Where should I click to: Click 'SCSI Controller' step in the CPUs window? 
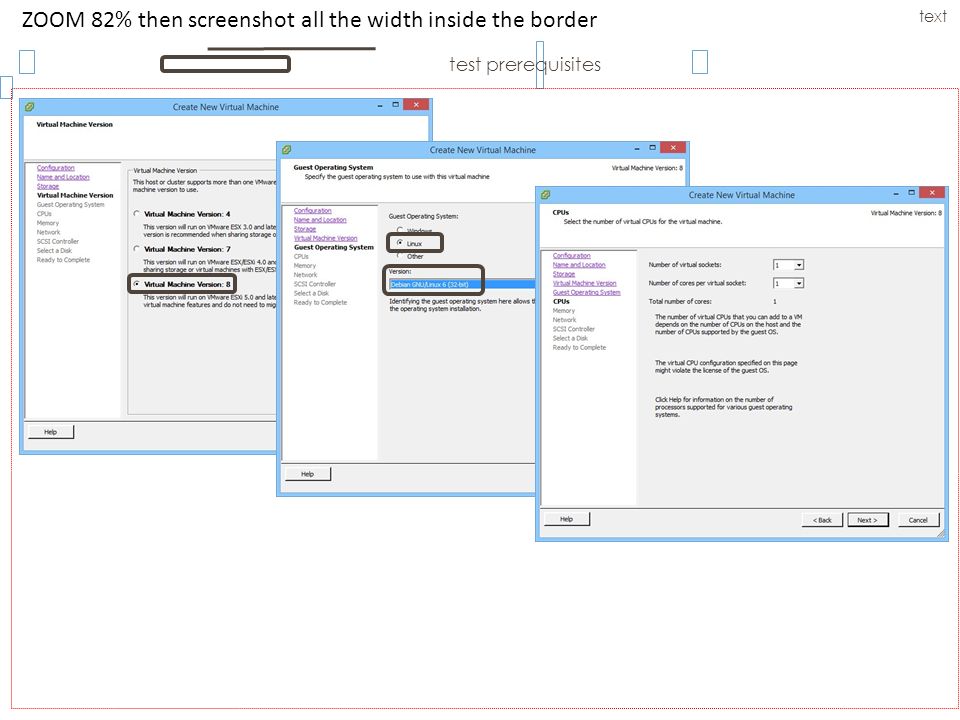click(573, 329)
